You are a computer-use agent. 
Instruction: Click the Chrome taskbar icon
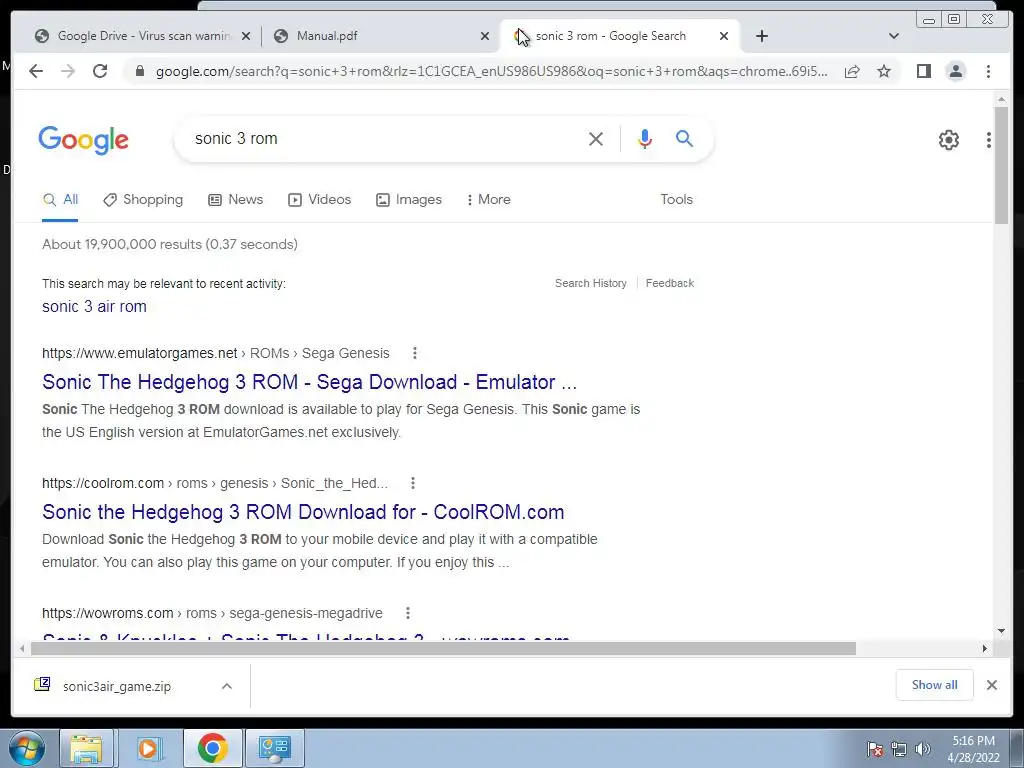pyautogui.click(x=212, y=748)
